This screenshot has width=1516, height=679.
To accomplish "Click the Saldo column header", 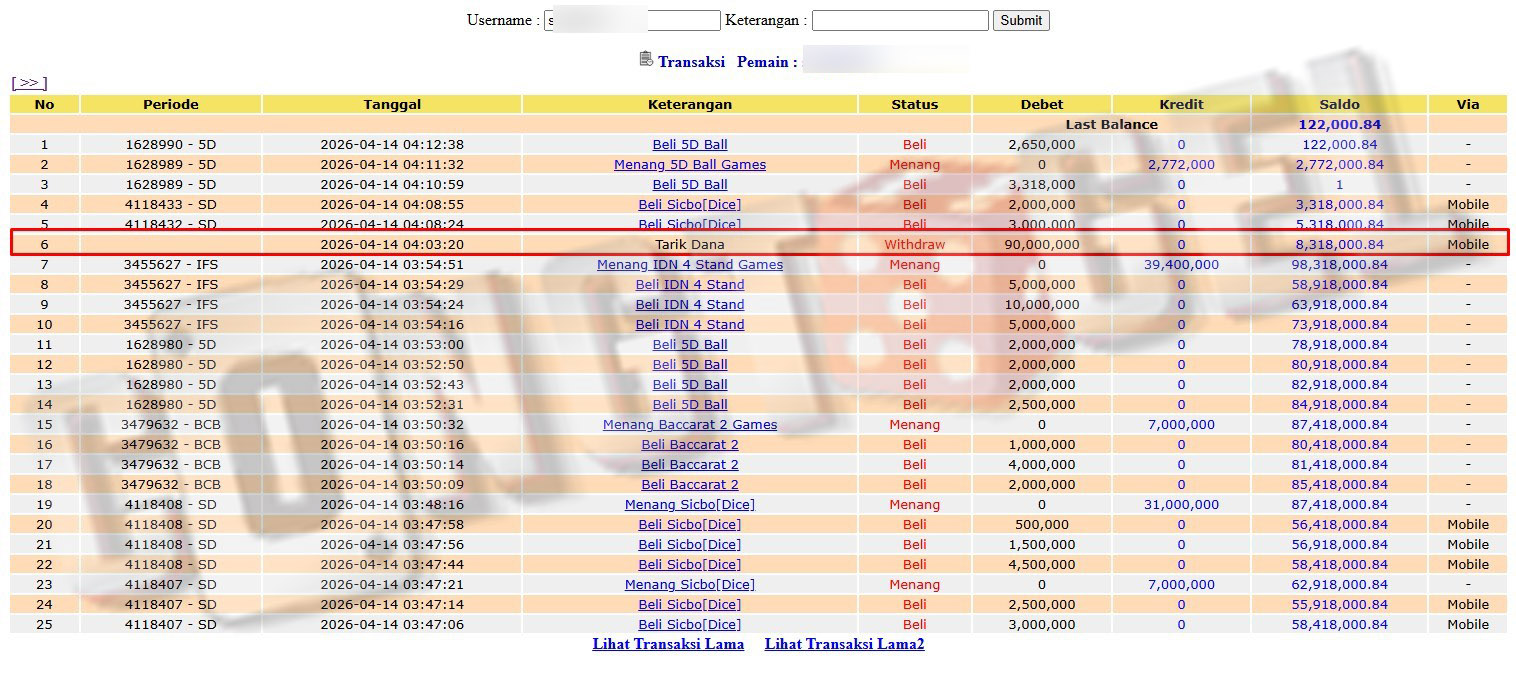I will click(1338, 104).
